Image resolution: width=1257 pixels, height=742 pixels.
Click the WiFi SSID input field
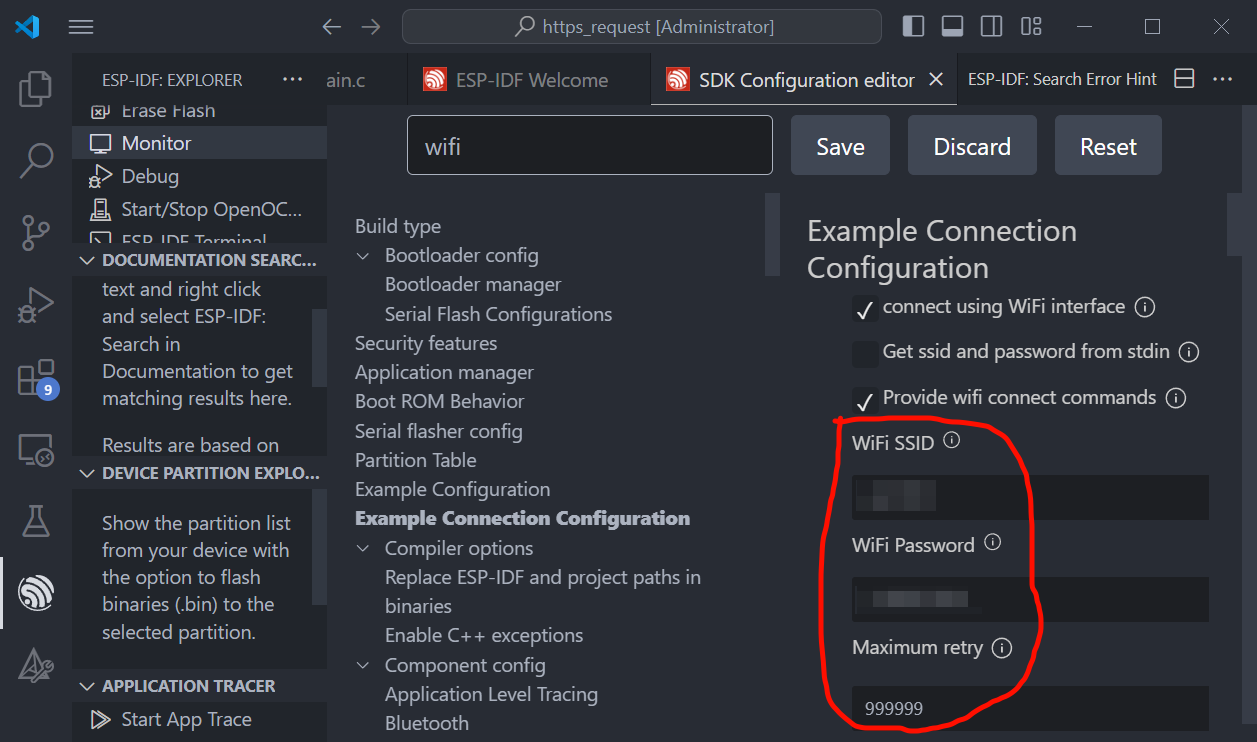(x=1030, y=497)
